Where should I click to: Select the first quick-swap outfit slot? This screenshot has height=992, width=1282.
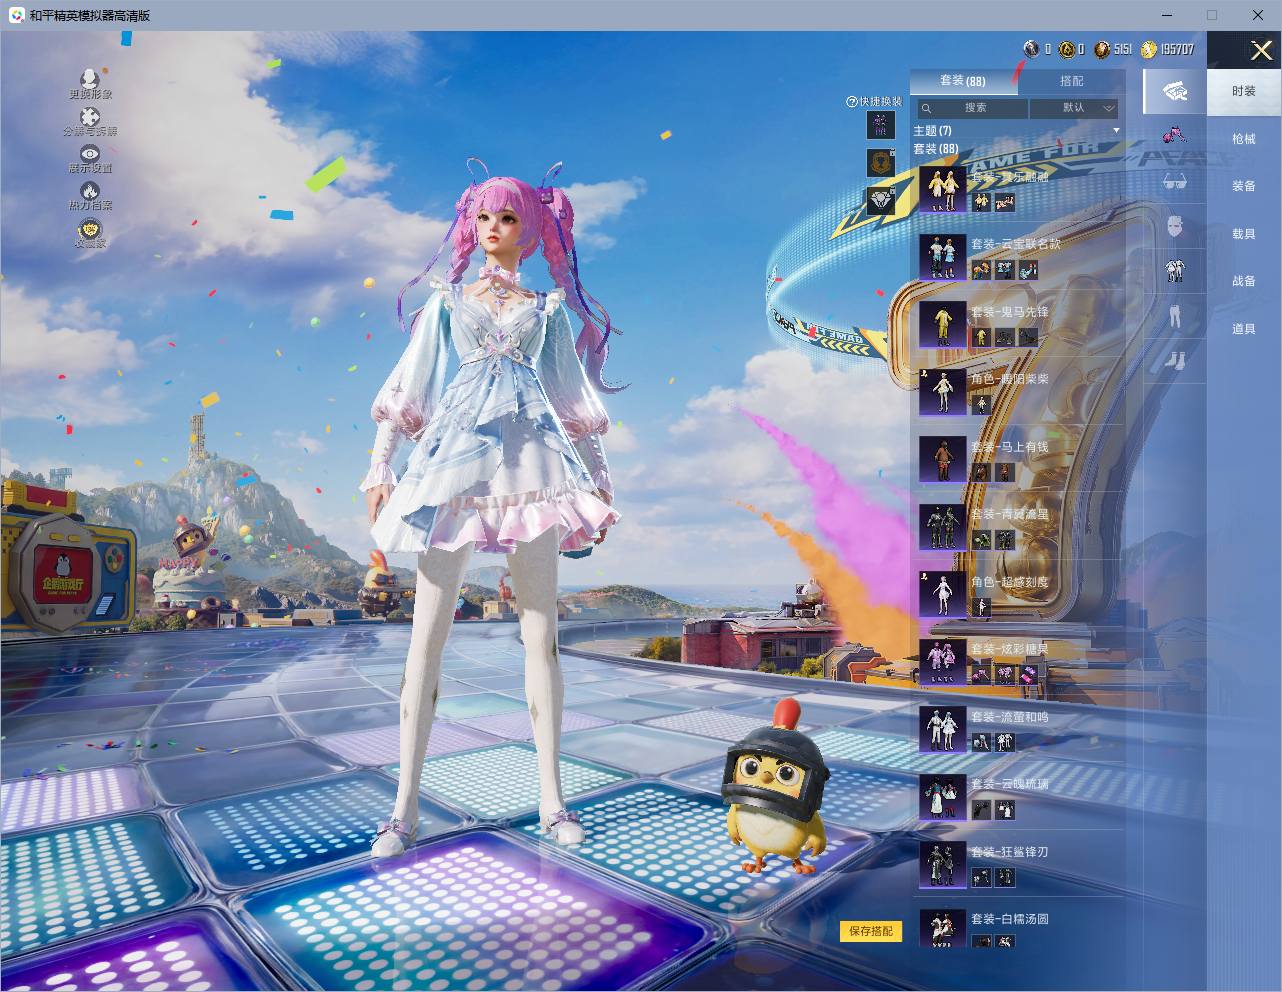tap(881, 125)
